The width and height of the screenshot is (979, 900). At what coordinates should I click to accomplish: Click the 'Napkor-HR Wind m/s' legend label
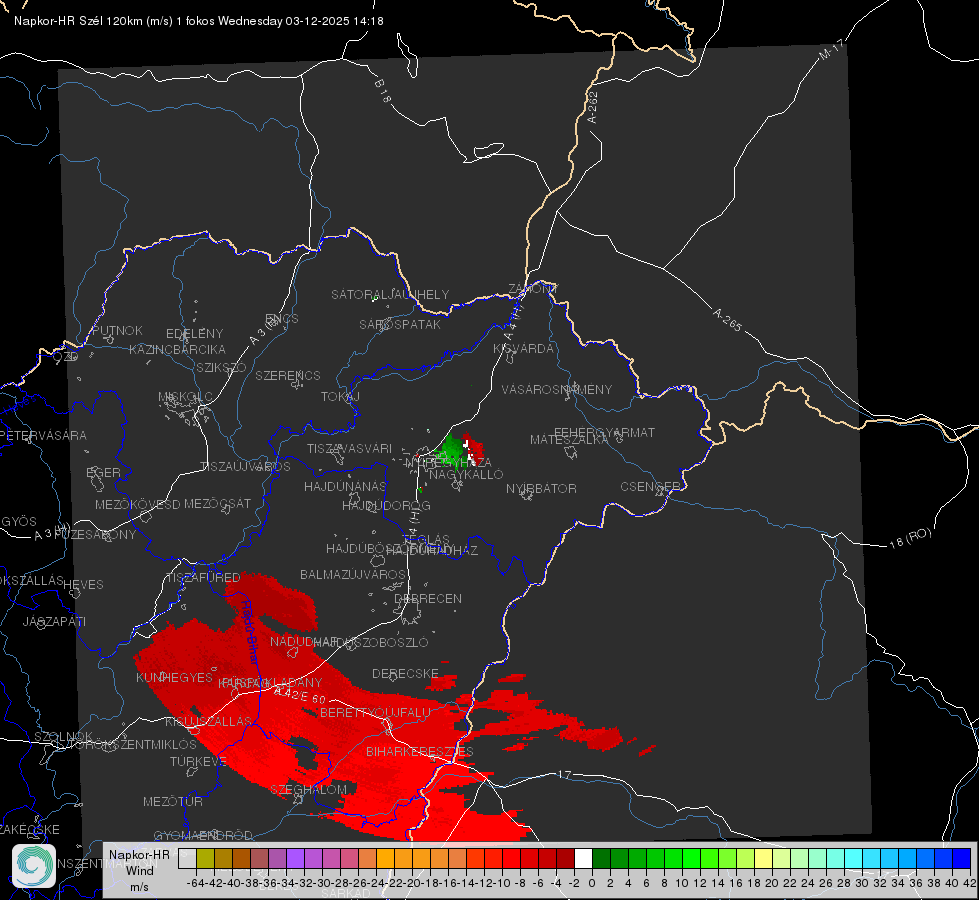click(139, 870)
